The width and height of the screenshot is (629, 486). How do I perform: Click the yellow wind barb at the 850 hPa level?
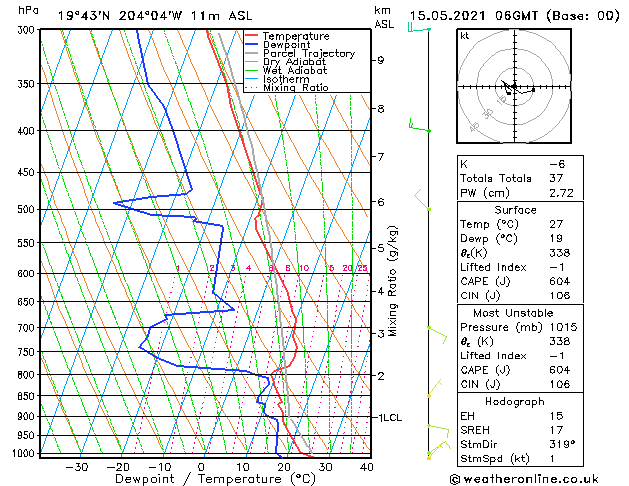coord(434,388)
